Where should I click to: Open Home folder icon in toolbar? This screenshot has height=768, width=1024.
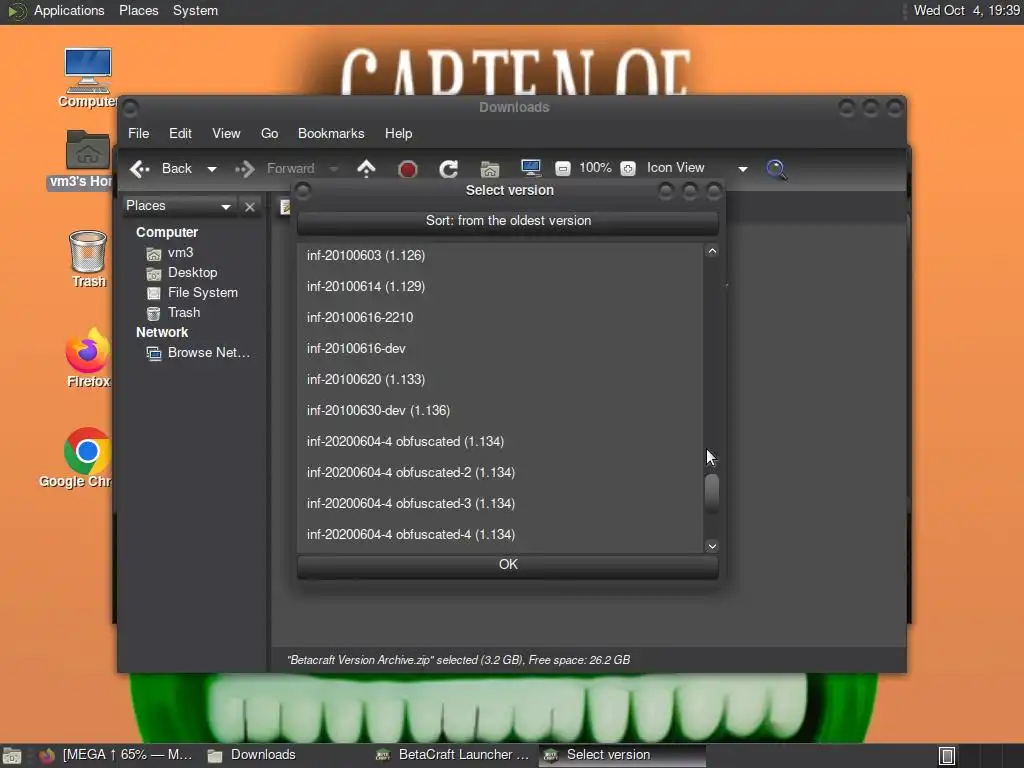pyautogui.click(x=490, y=169)
